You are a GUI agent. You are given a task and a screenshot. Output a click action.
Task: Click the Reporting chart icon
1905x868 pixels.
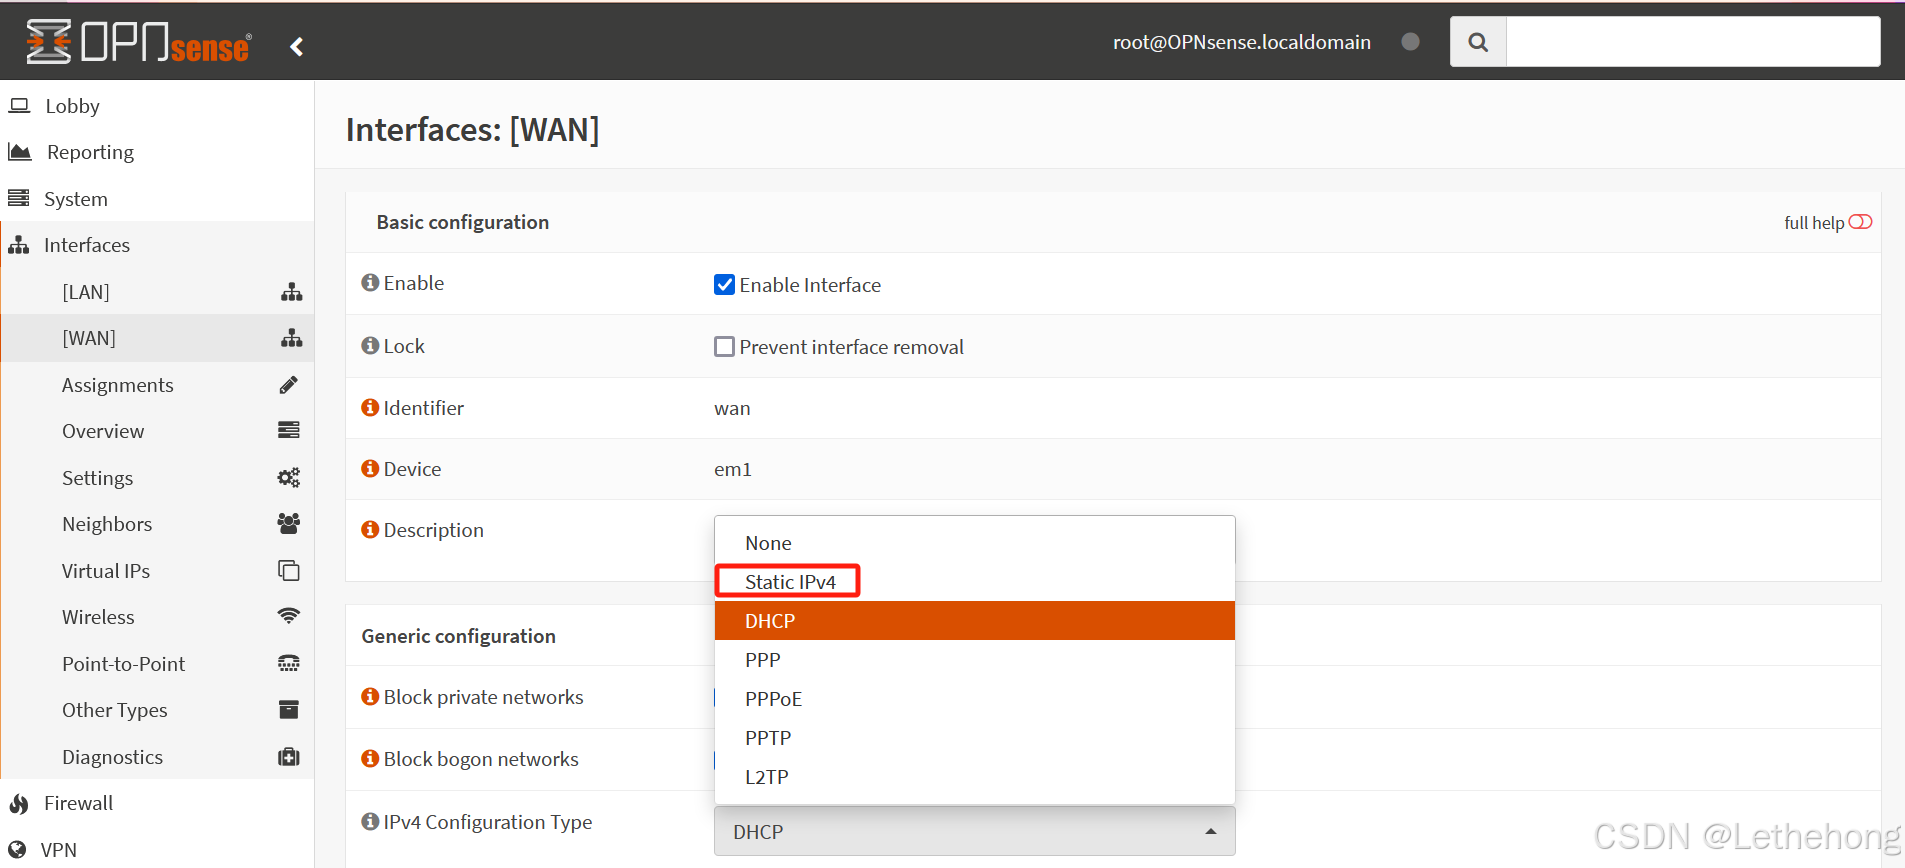coord(20,152)
